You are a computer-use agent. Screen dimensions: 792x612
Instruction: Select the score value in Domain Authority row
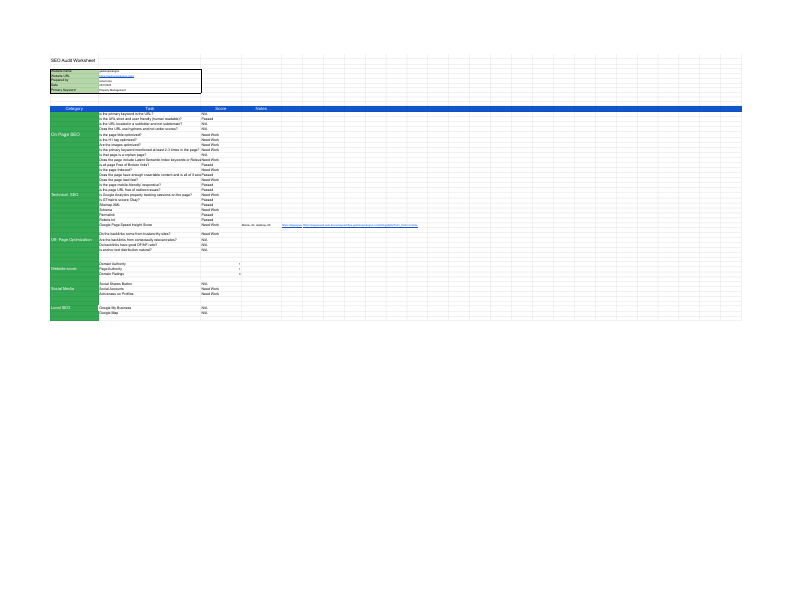(x=221, y=264)
